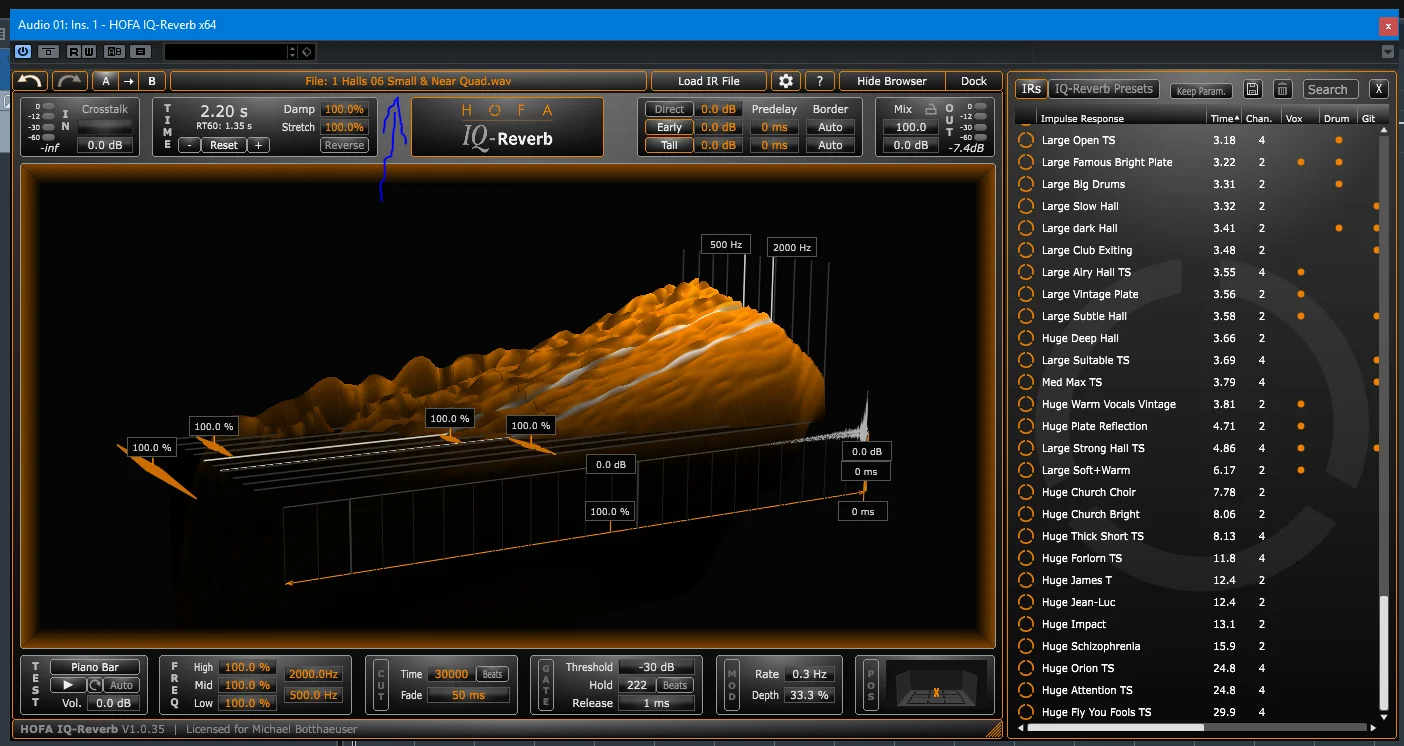Select slot A
The image size is (1404, 746).
click(x=106, y=81)
